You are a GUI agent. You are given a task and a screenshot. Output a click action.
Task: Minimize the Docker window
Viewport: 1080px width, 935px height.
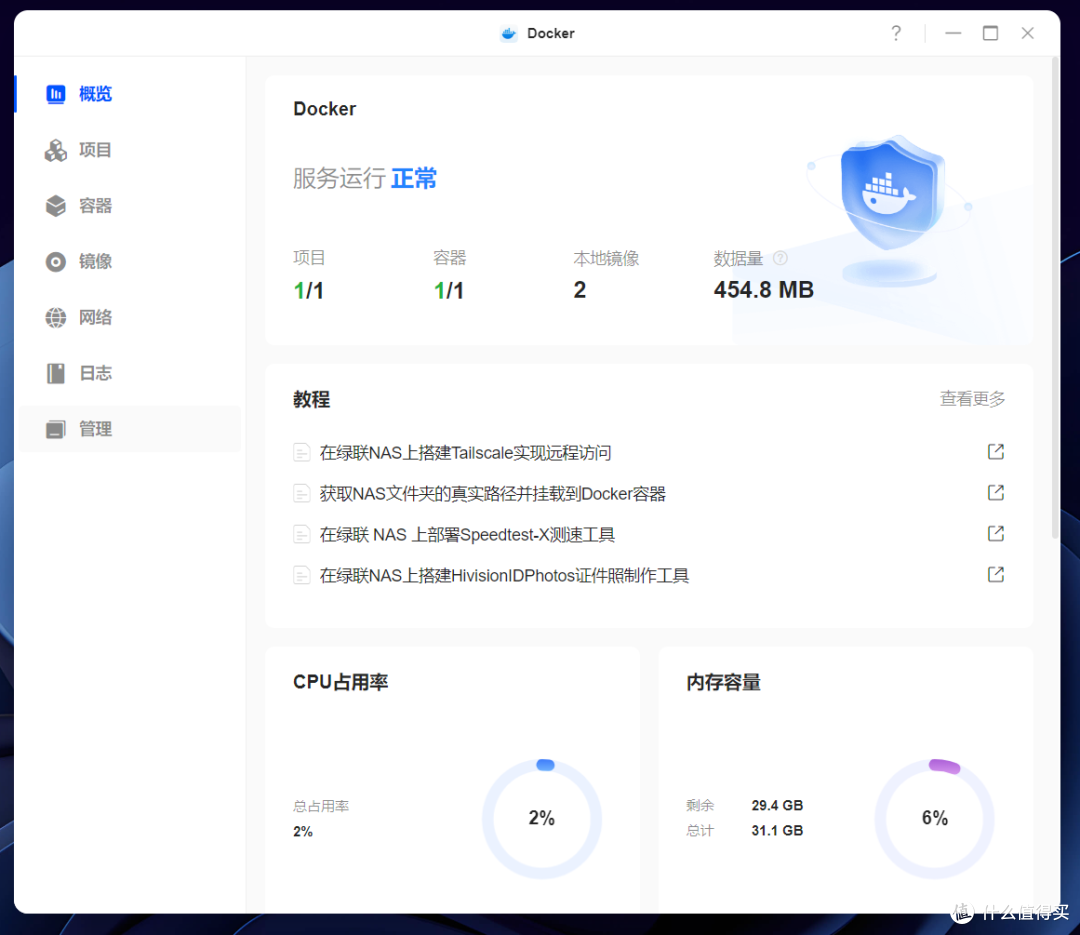tap(953, 33)
